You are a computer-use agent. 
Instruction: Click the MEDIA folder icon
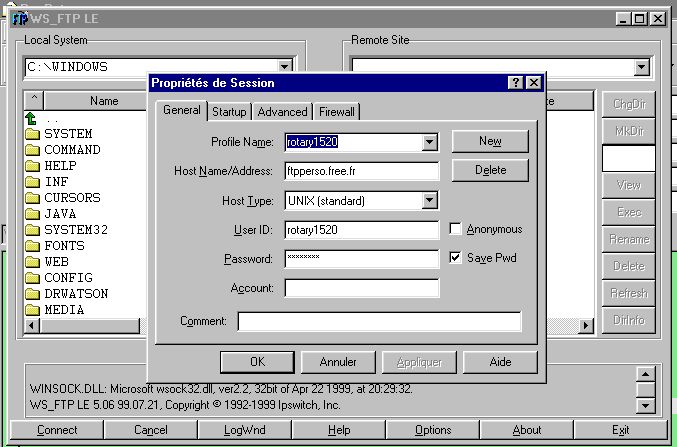point(32,310)
